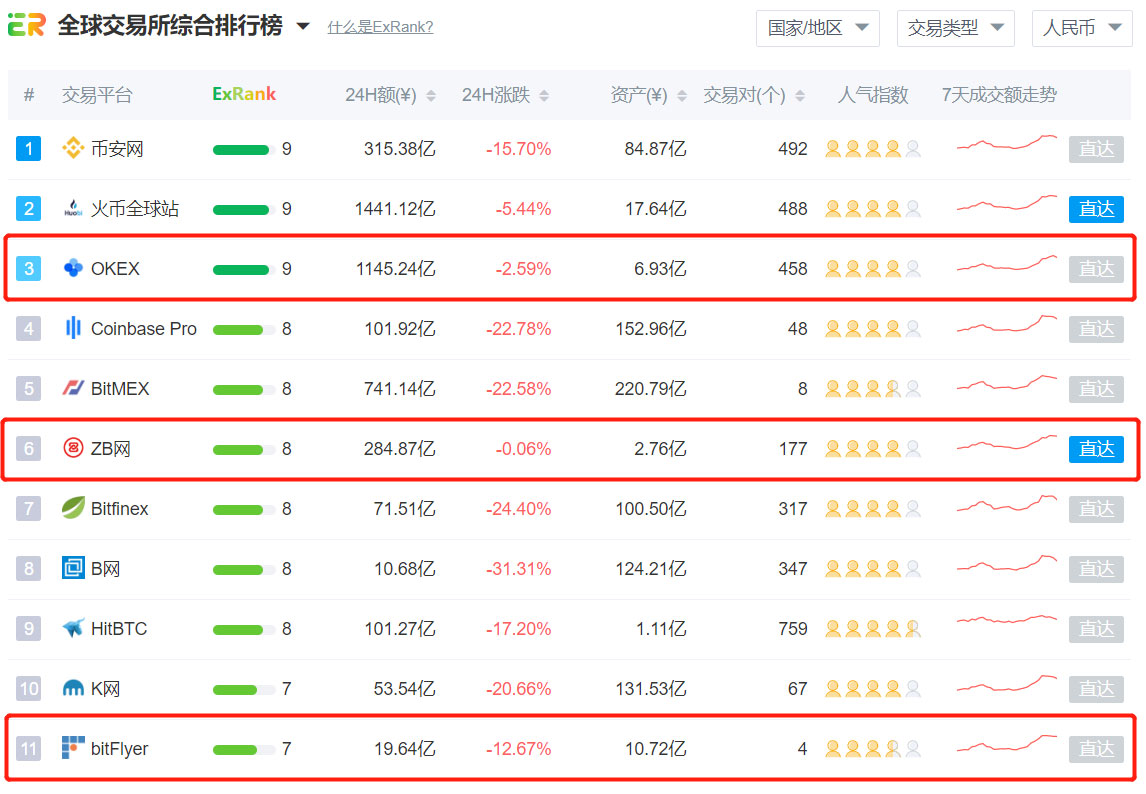Open the 7-day trend chart for HitBTC
Image resolution: width=1146 pixels, height=794 pixels.
[x=1006, y=621]
